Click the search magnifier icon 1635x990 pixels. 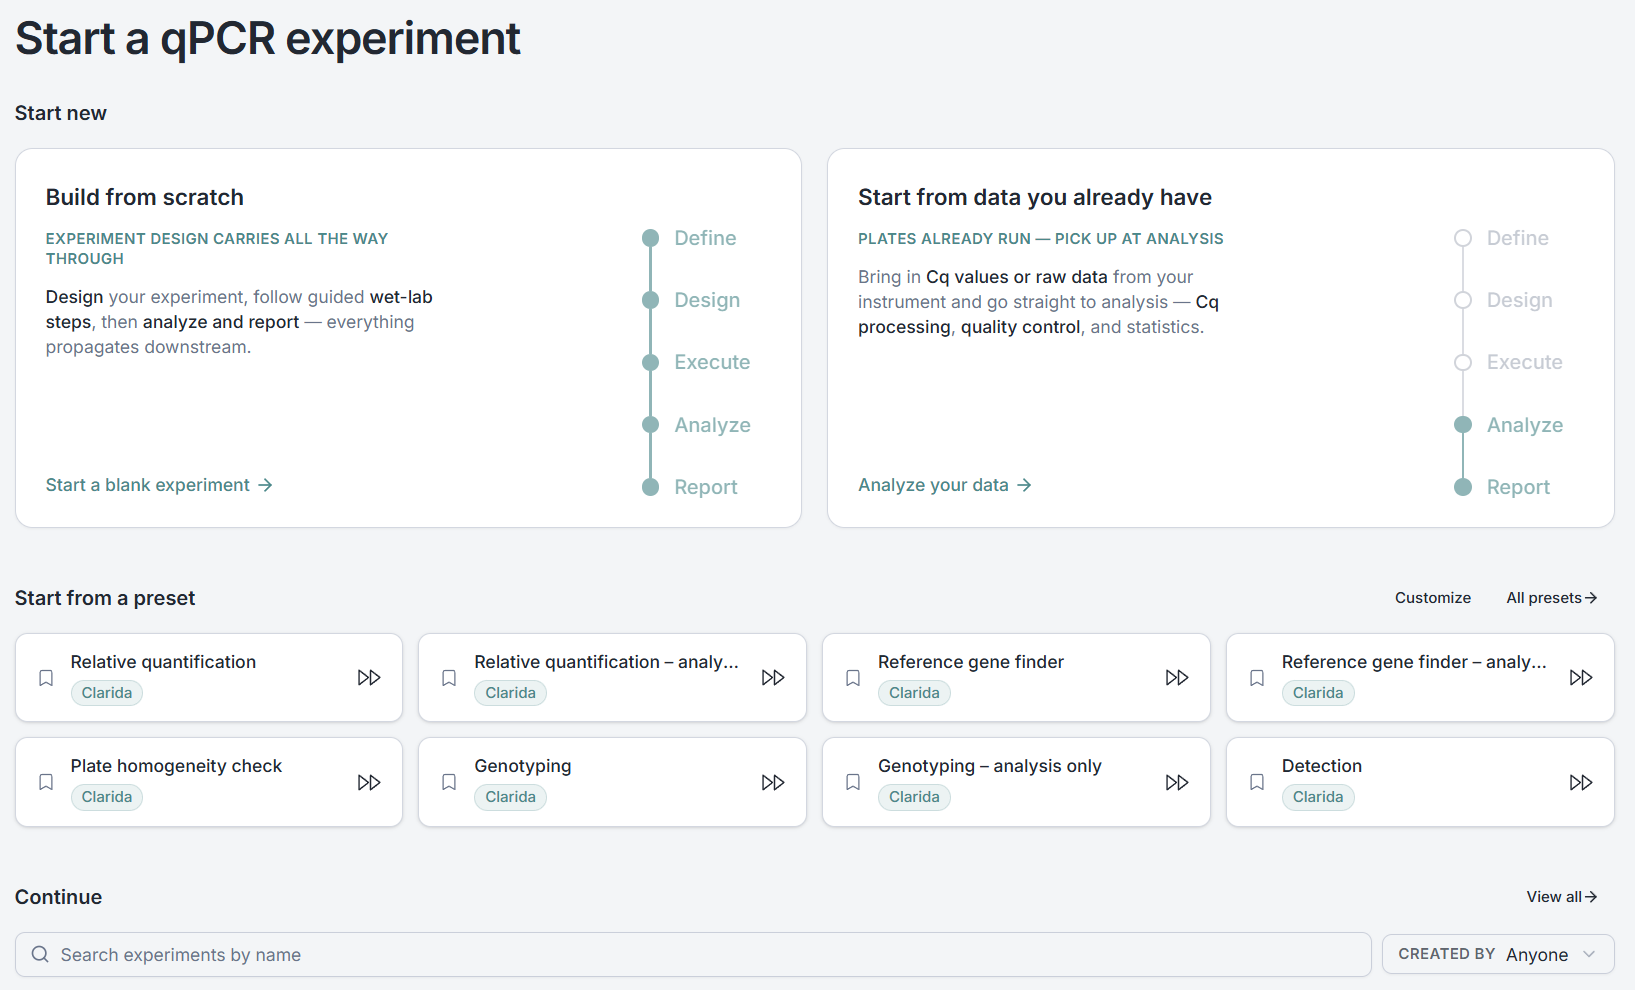[40, 955]
